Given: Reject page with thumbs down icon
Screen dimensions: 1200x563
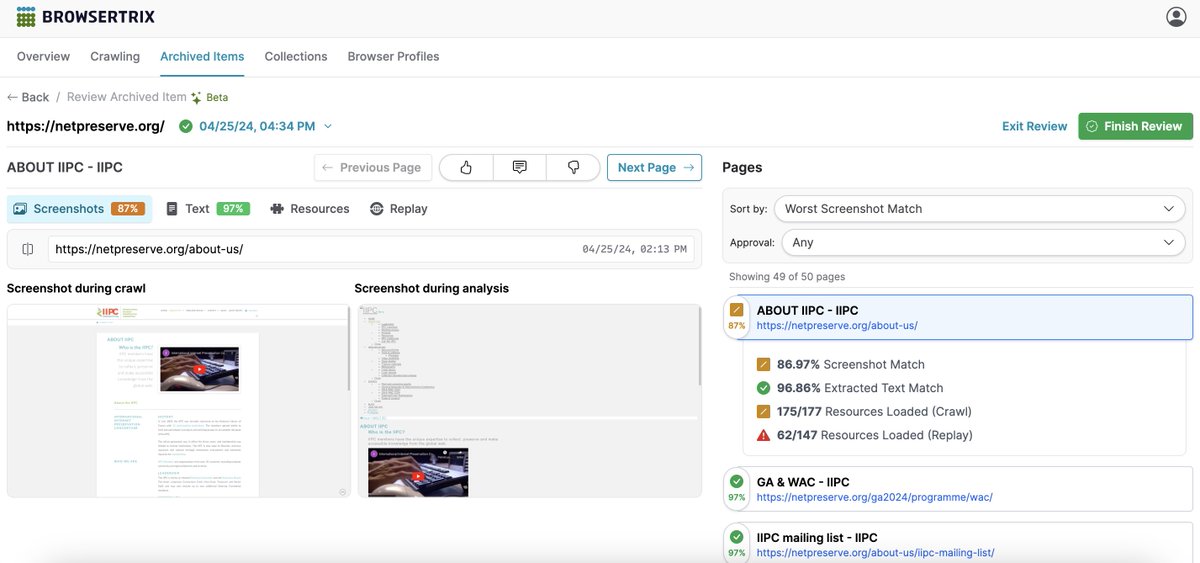Looking at the screenshot, I should click(x=573, y=167).
